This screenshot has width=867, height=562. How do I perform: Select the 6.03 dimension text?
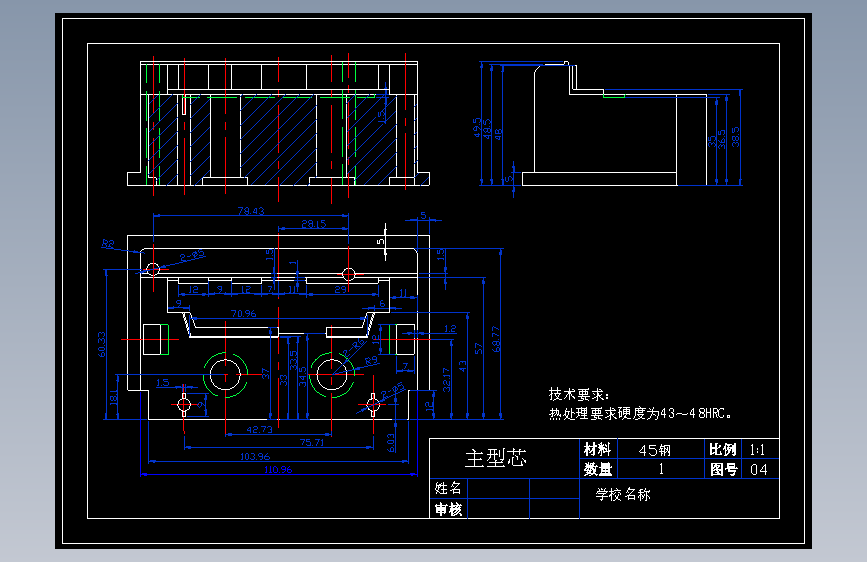coord(391,443)
